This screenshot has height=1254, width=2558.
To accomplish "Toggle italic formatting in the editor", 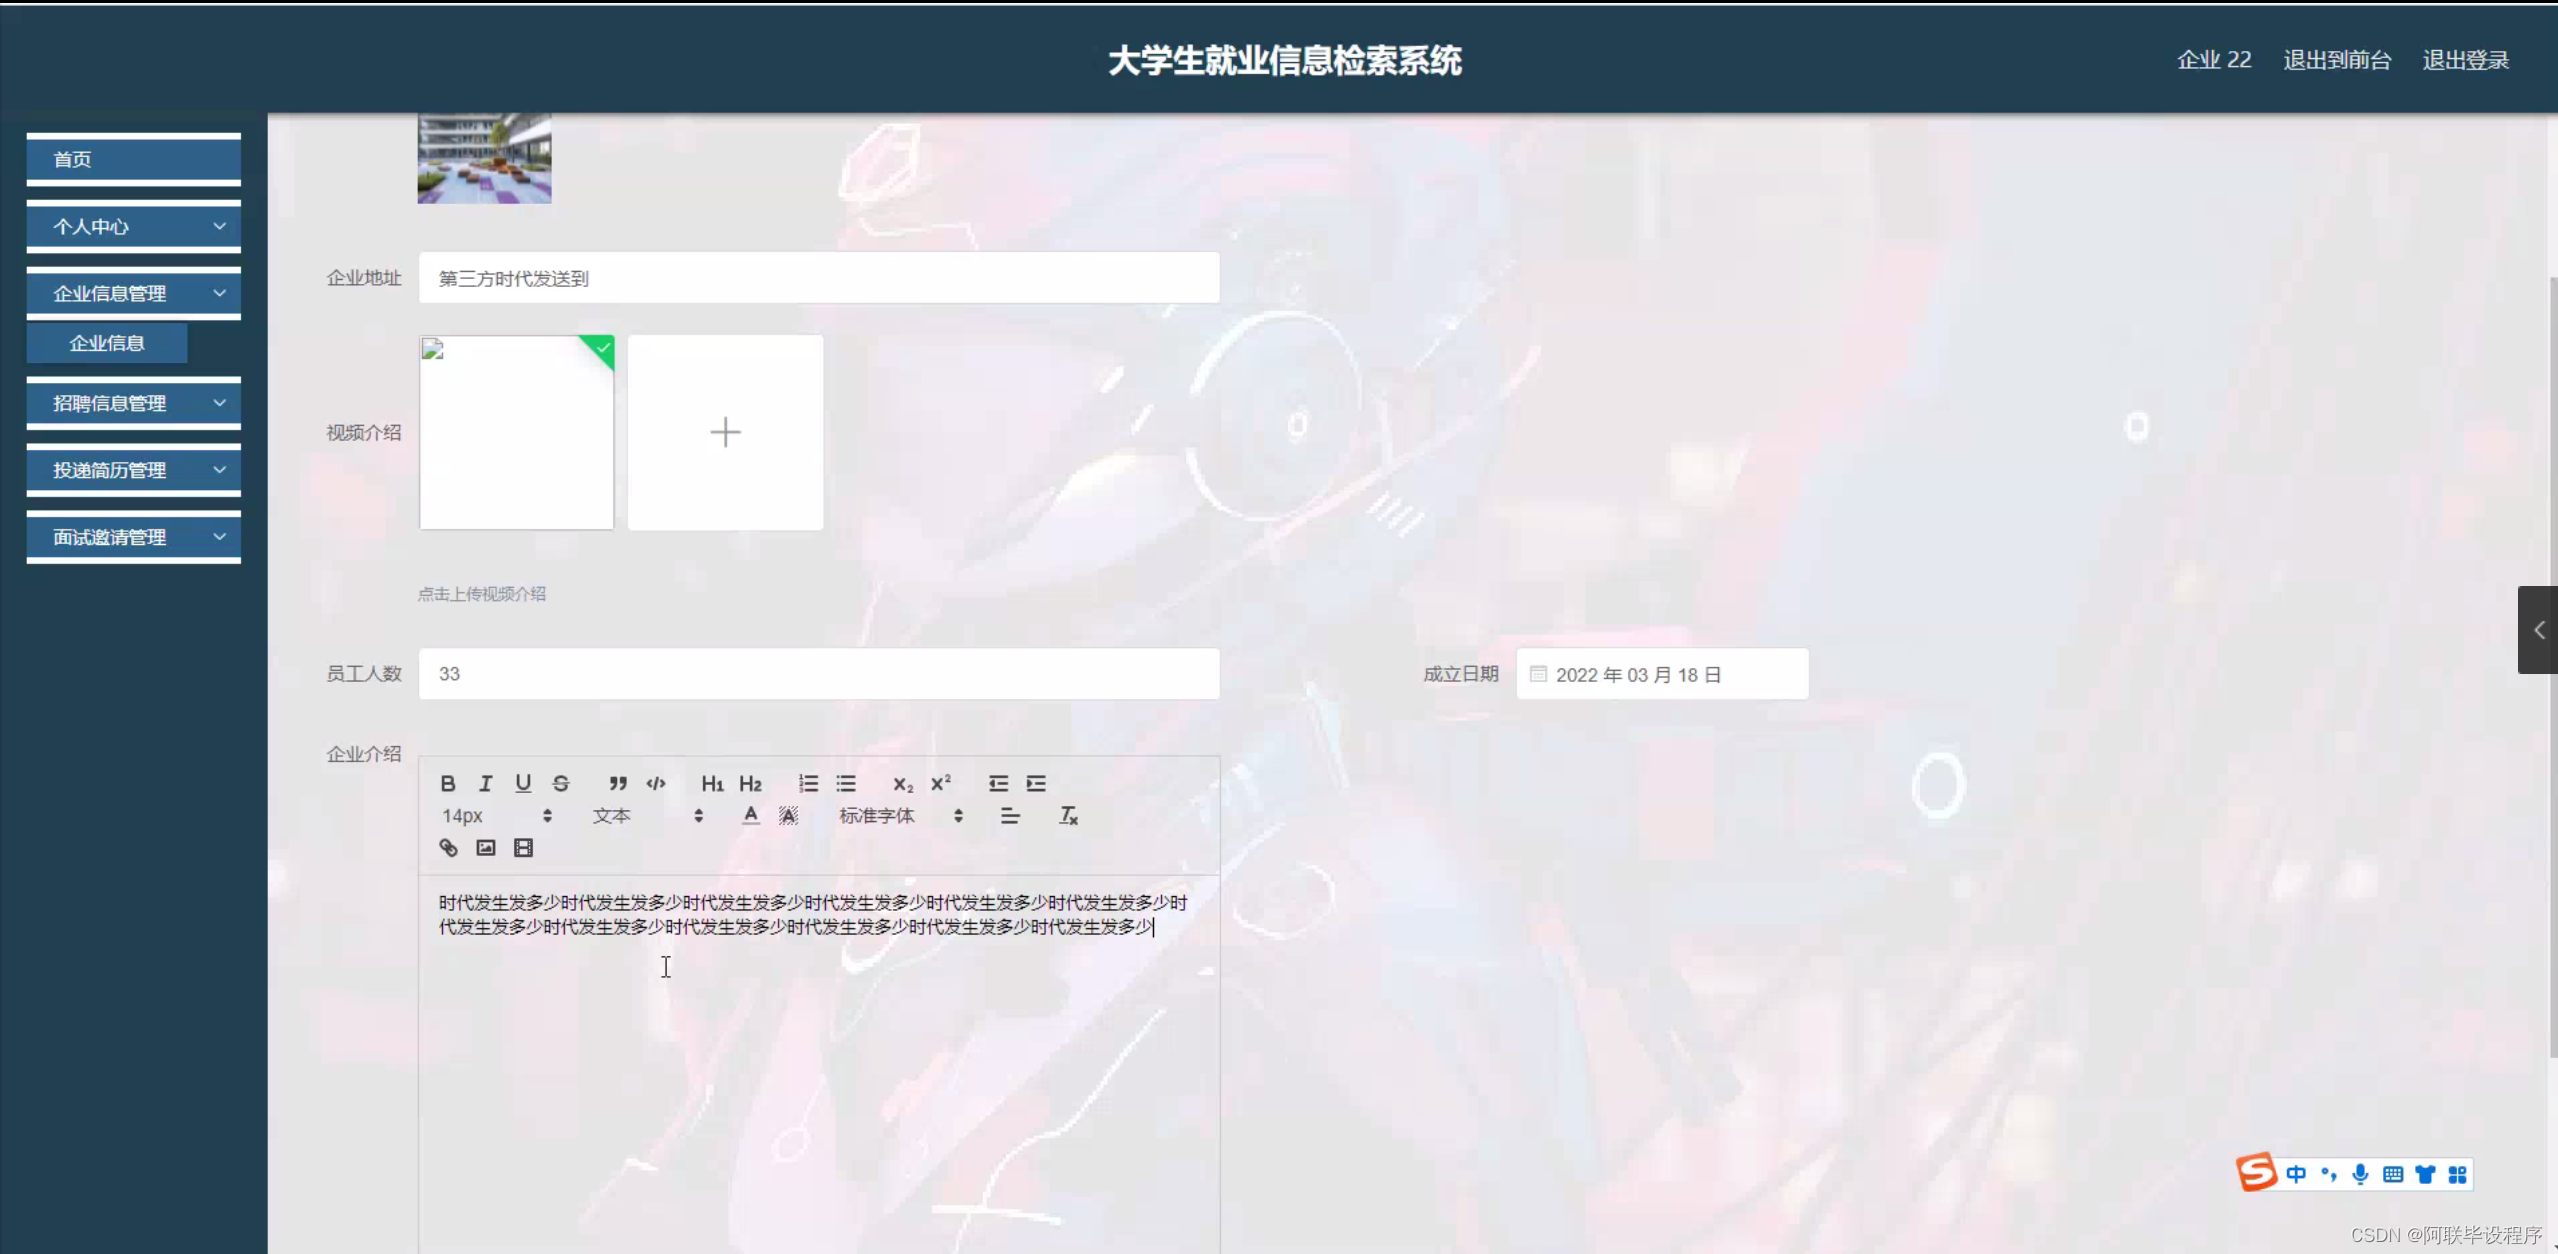I will pyautogui.click(x=485, y=783).
